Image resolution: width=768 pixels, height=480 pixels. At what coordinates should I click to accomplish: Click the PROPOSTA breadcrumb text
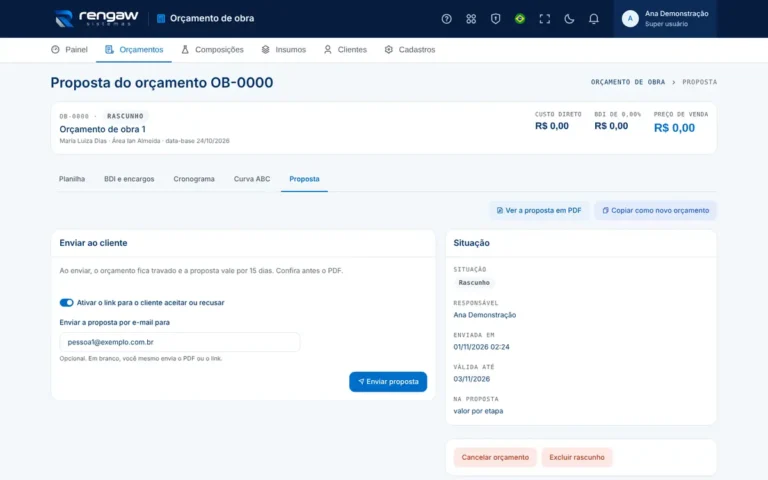pyautogui.click(x=699, y=82)
